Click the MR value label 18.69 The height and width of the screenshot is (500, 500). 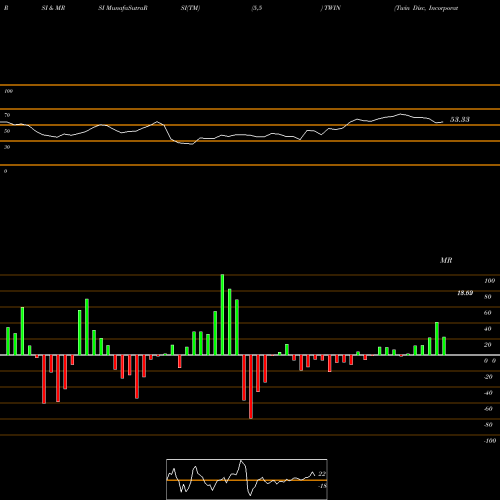pyautogui.click(x=465, y=293)
